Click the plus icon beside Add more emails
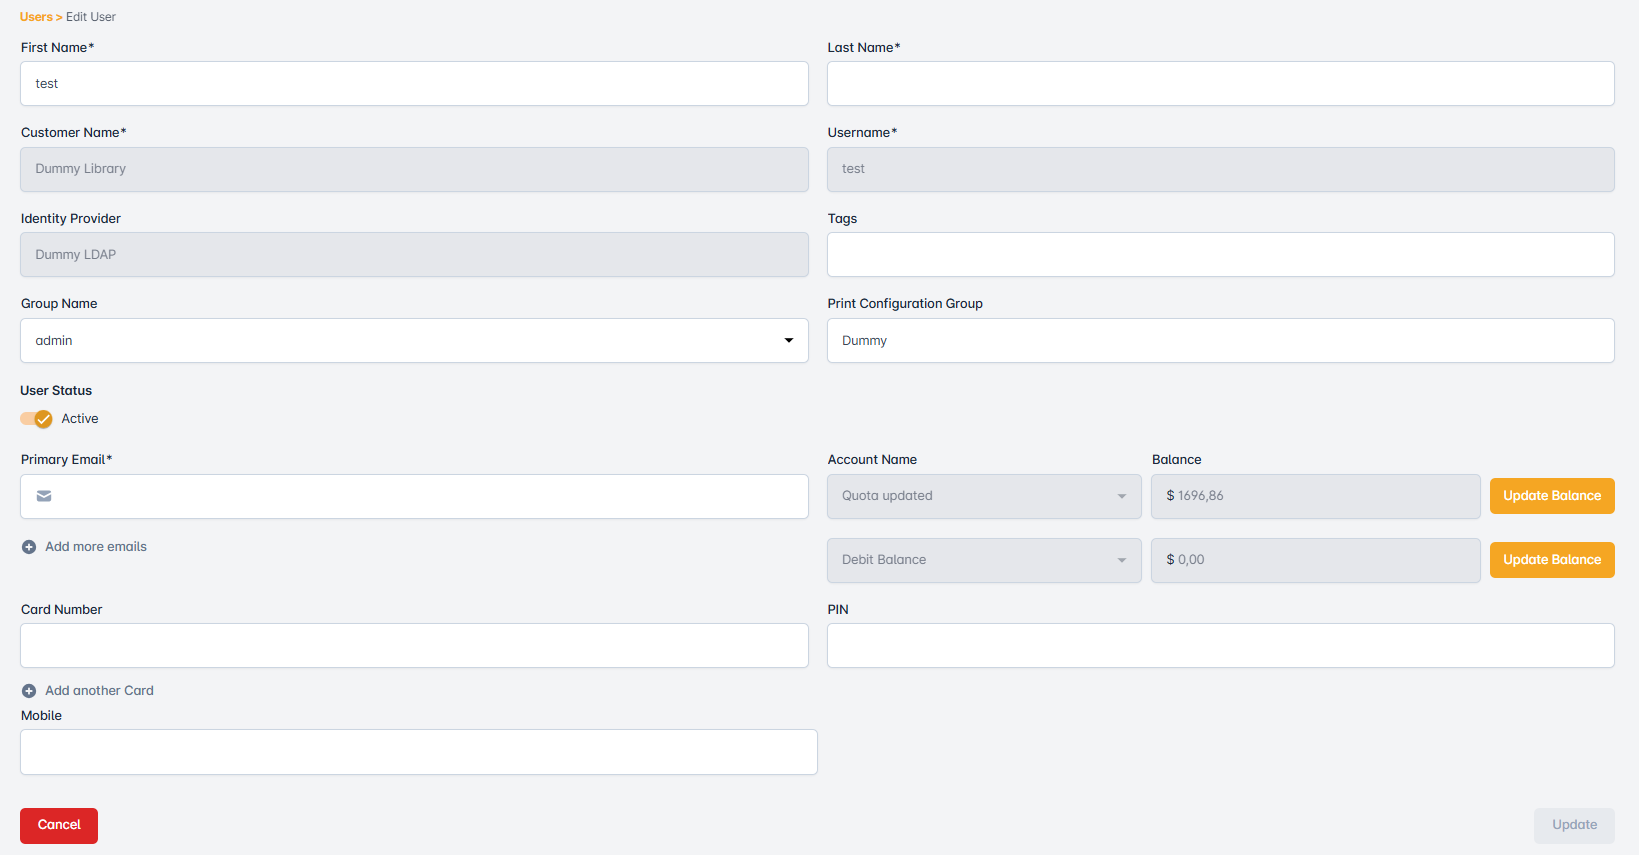 [x=29, y=547]
